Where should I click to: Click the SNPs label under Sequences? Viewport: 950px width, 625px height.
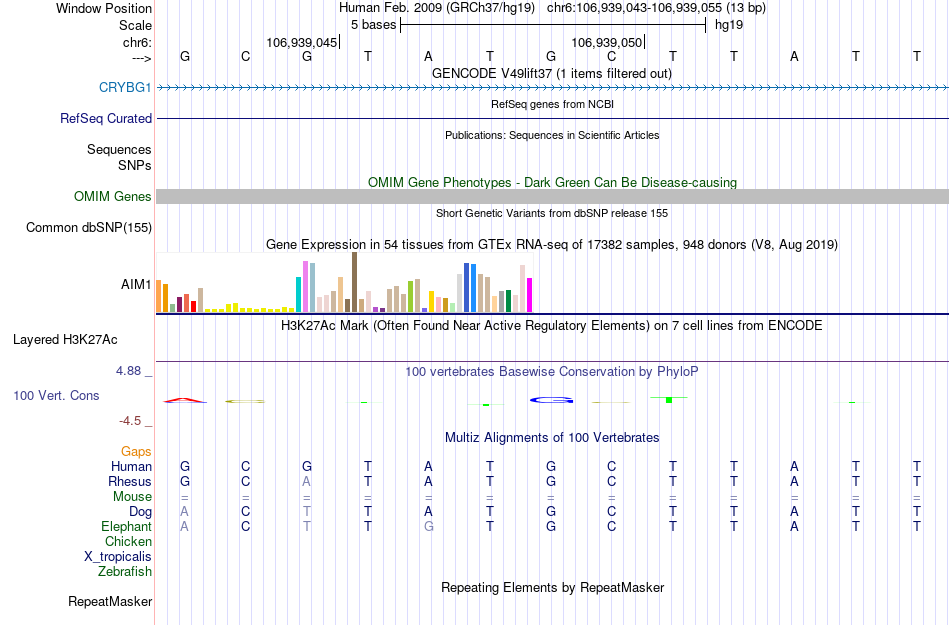(x=135, y=165)
